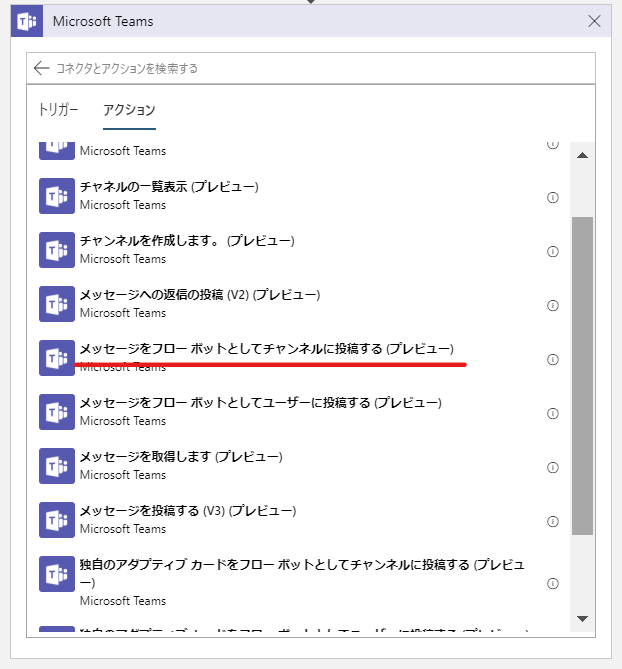Click Teams icon beside フロー ボットとしてユーザーに投稿する
The image size is (622, 669).
[57, 412]
